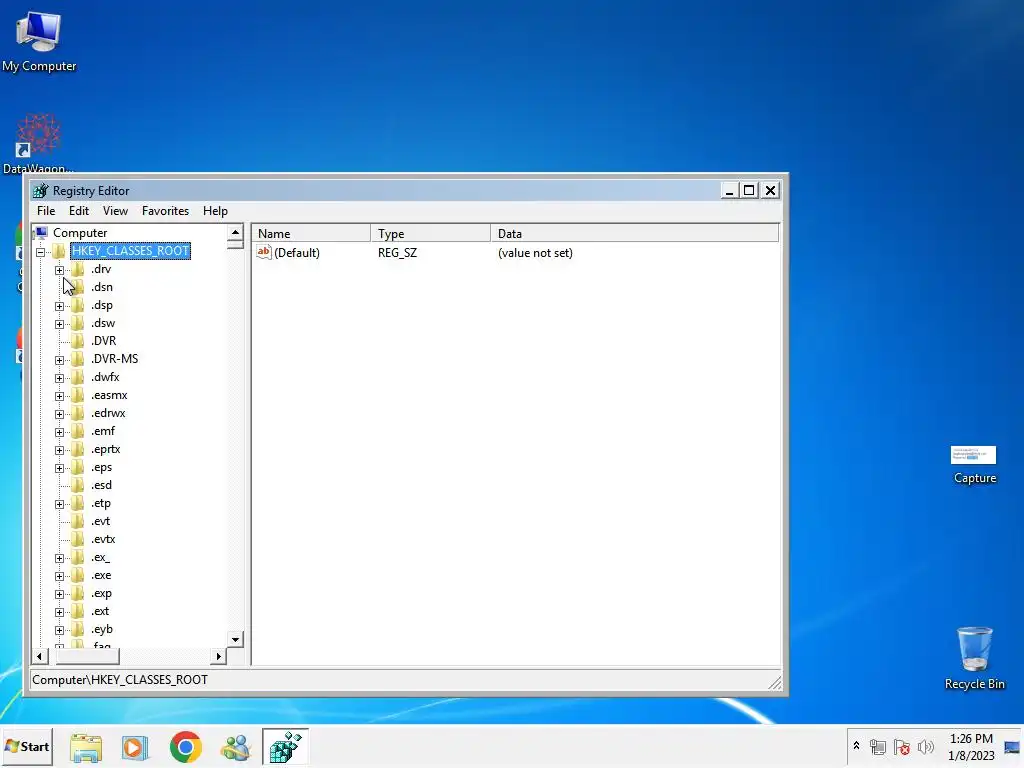Show hidden system tray icons

pos(856,746)
